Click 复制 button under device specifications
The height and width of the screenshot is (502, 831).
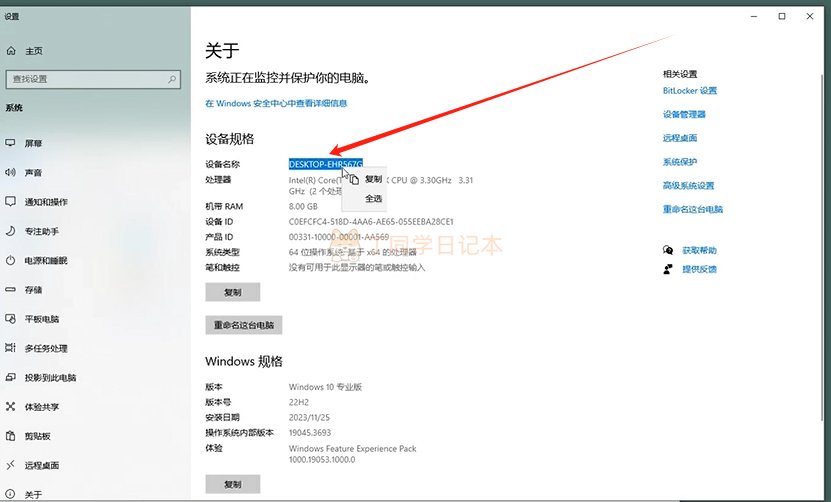click(x=233, y=292)
